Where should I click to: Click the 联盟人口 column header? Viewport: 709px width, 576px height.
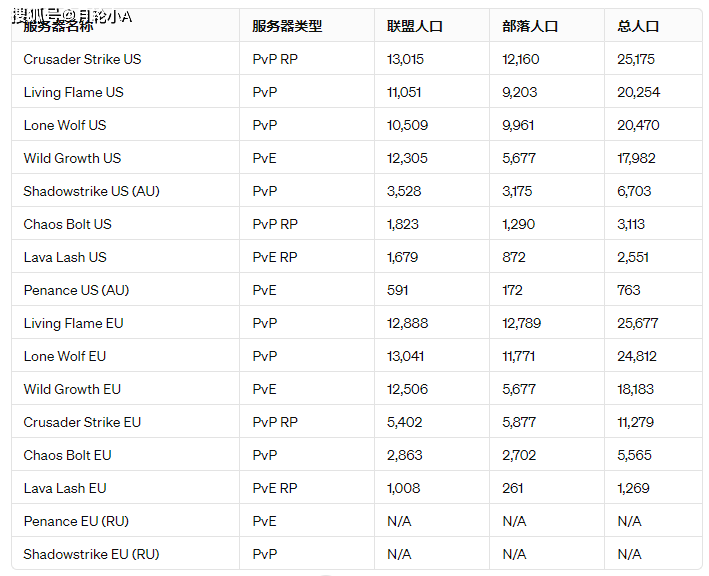[x=414, y=26]
